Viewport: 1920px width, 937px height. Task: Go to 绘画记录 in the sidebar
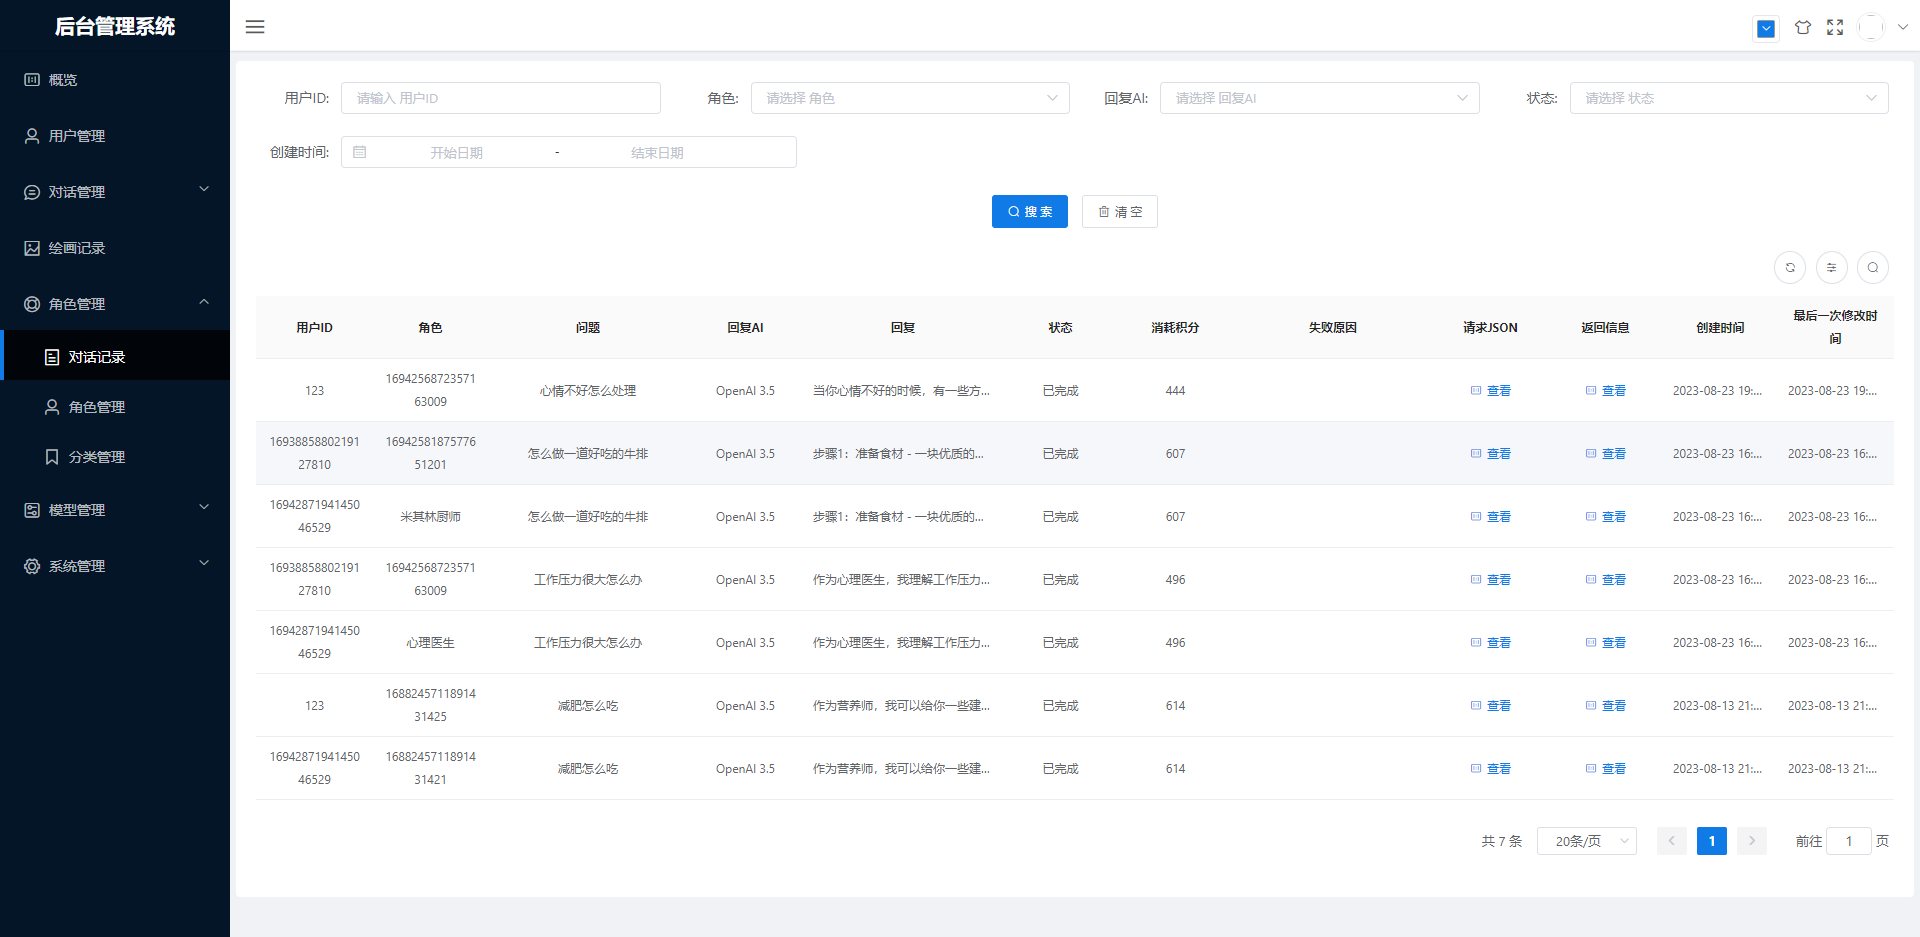(77, 248)
